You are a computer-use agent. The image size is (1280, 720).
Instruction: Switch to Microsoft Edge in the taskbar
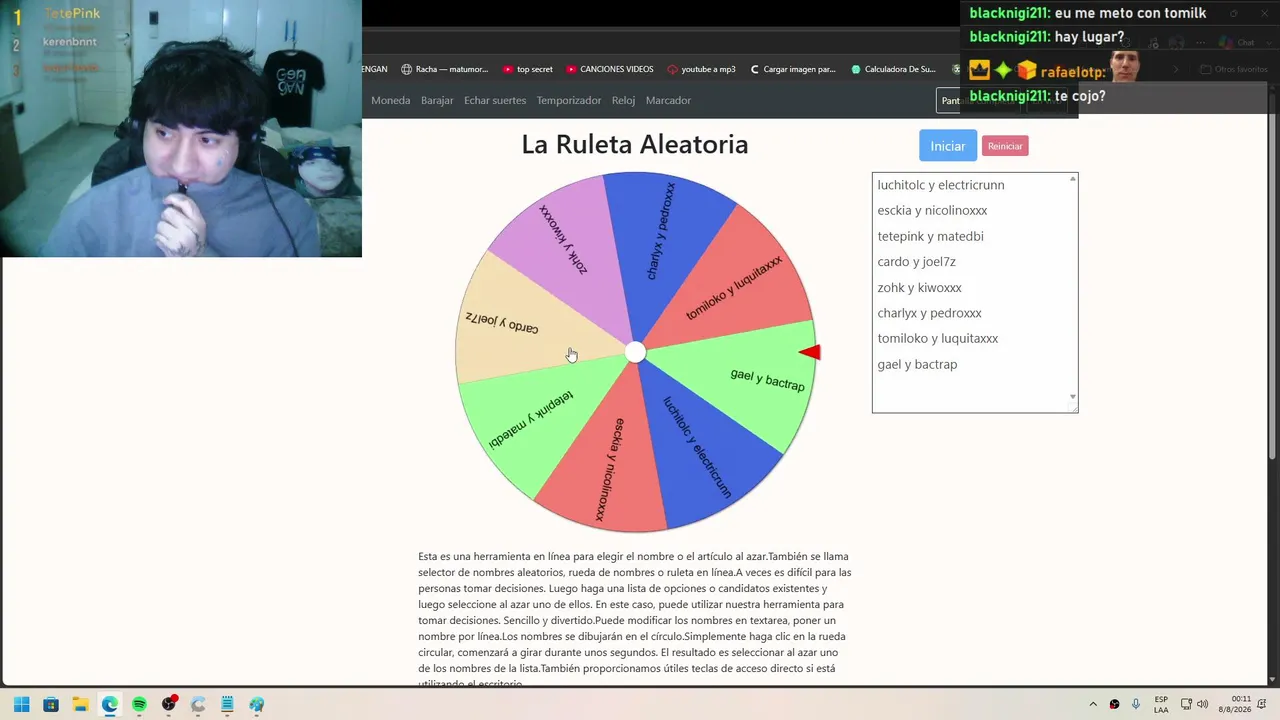[x=109, y=705]
